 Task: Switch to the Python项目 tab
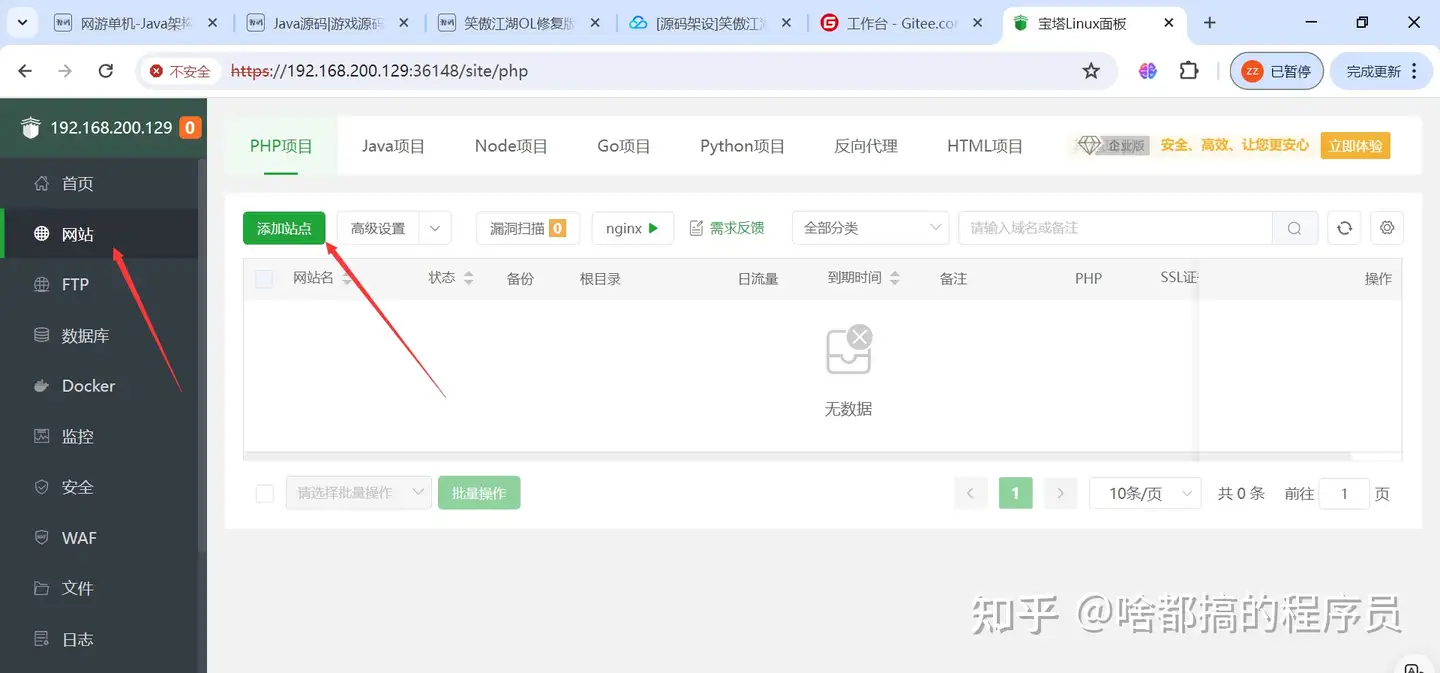(x=742, y=146)
